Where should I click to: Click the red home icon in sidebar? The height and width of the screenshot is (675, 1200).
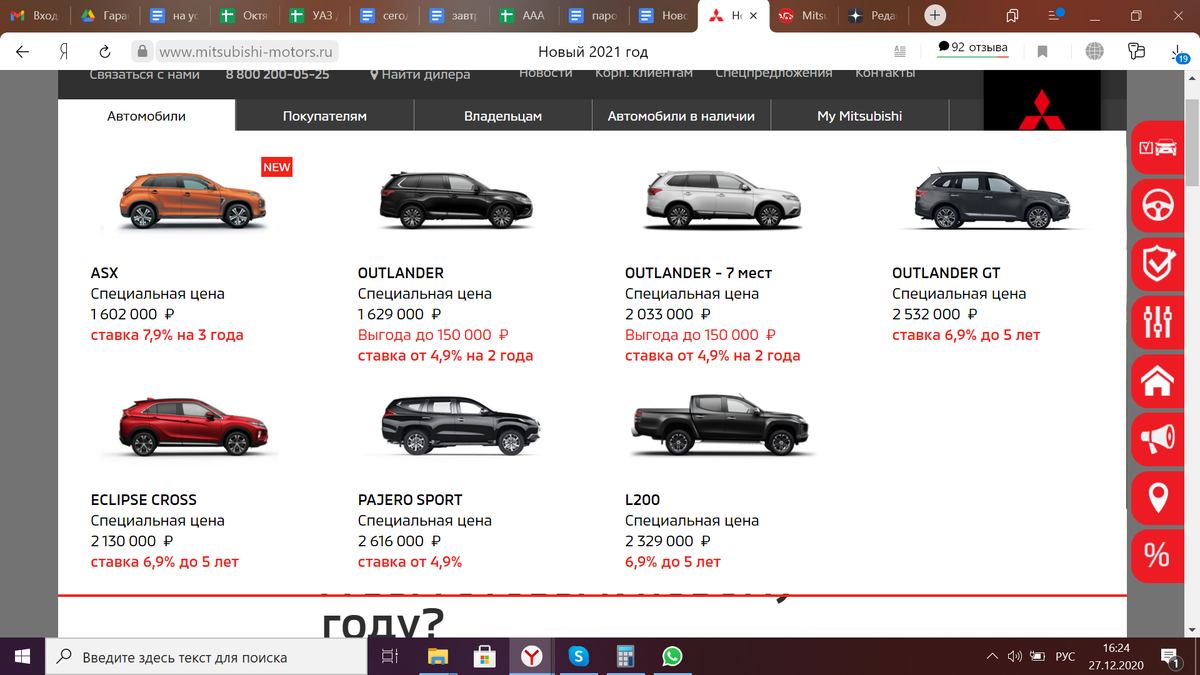click(x=1157, y=381)
